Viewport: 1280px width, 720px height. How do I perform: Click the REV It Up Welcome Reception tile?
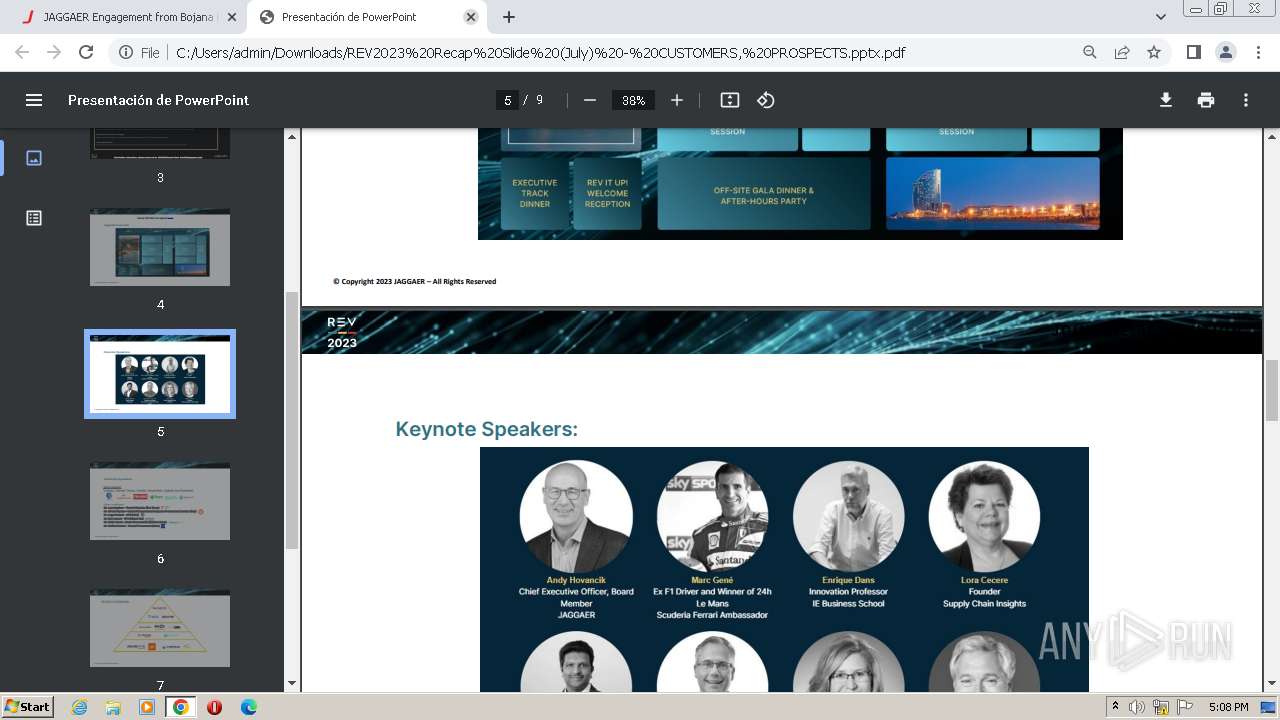608,194
